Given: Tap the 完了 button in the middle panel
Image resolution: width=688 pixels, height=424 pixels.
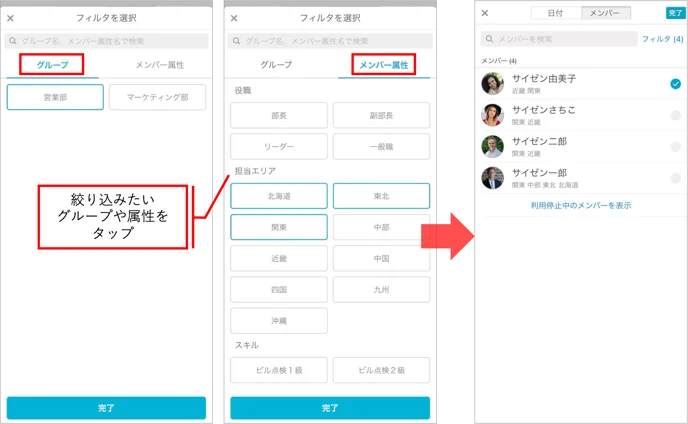Looking at the screenshot, I should 330,408.
